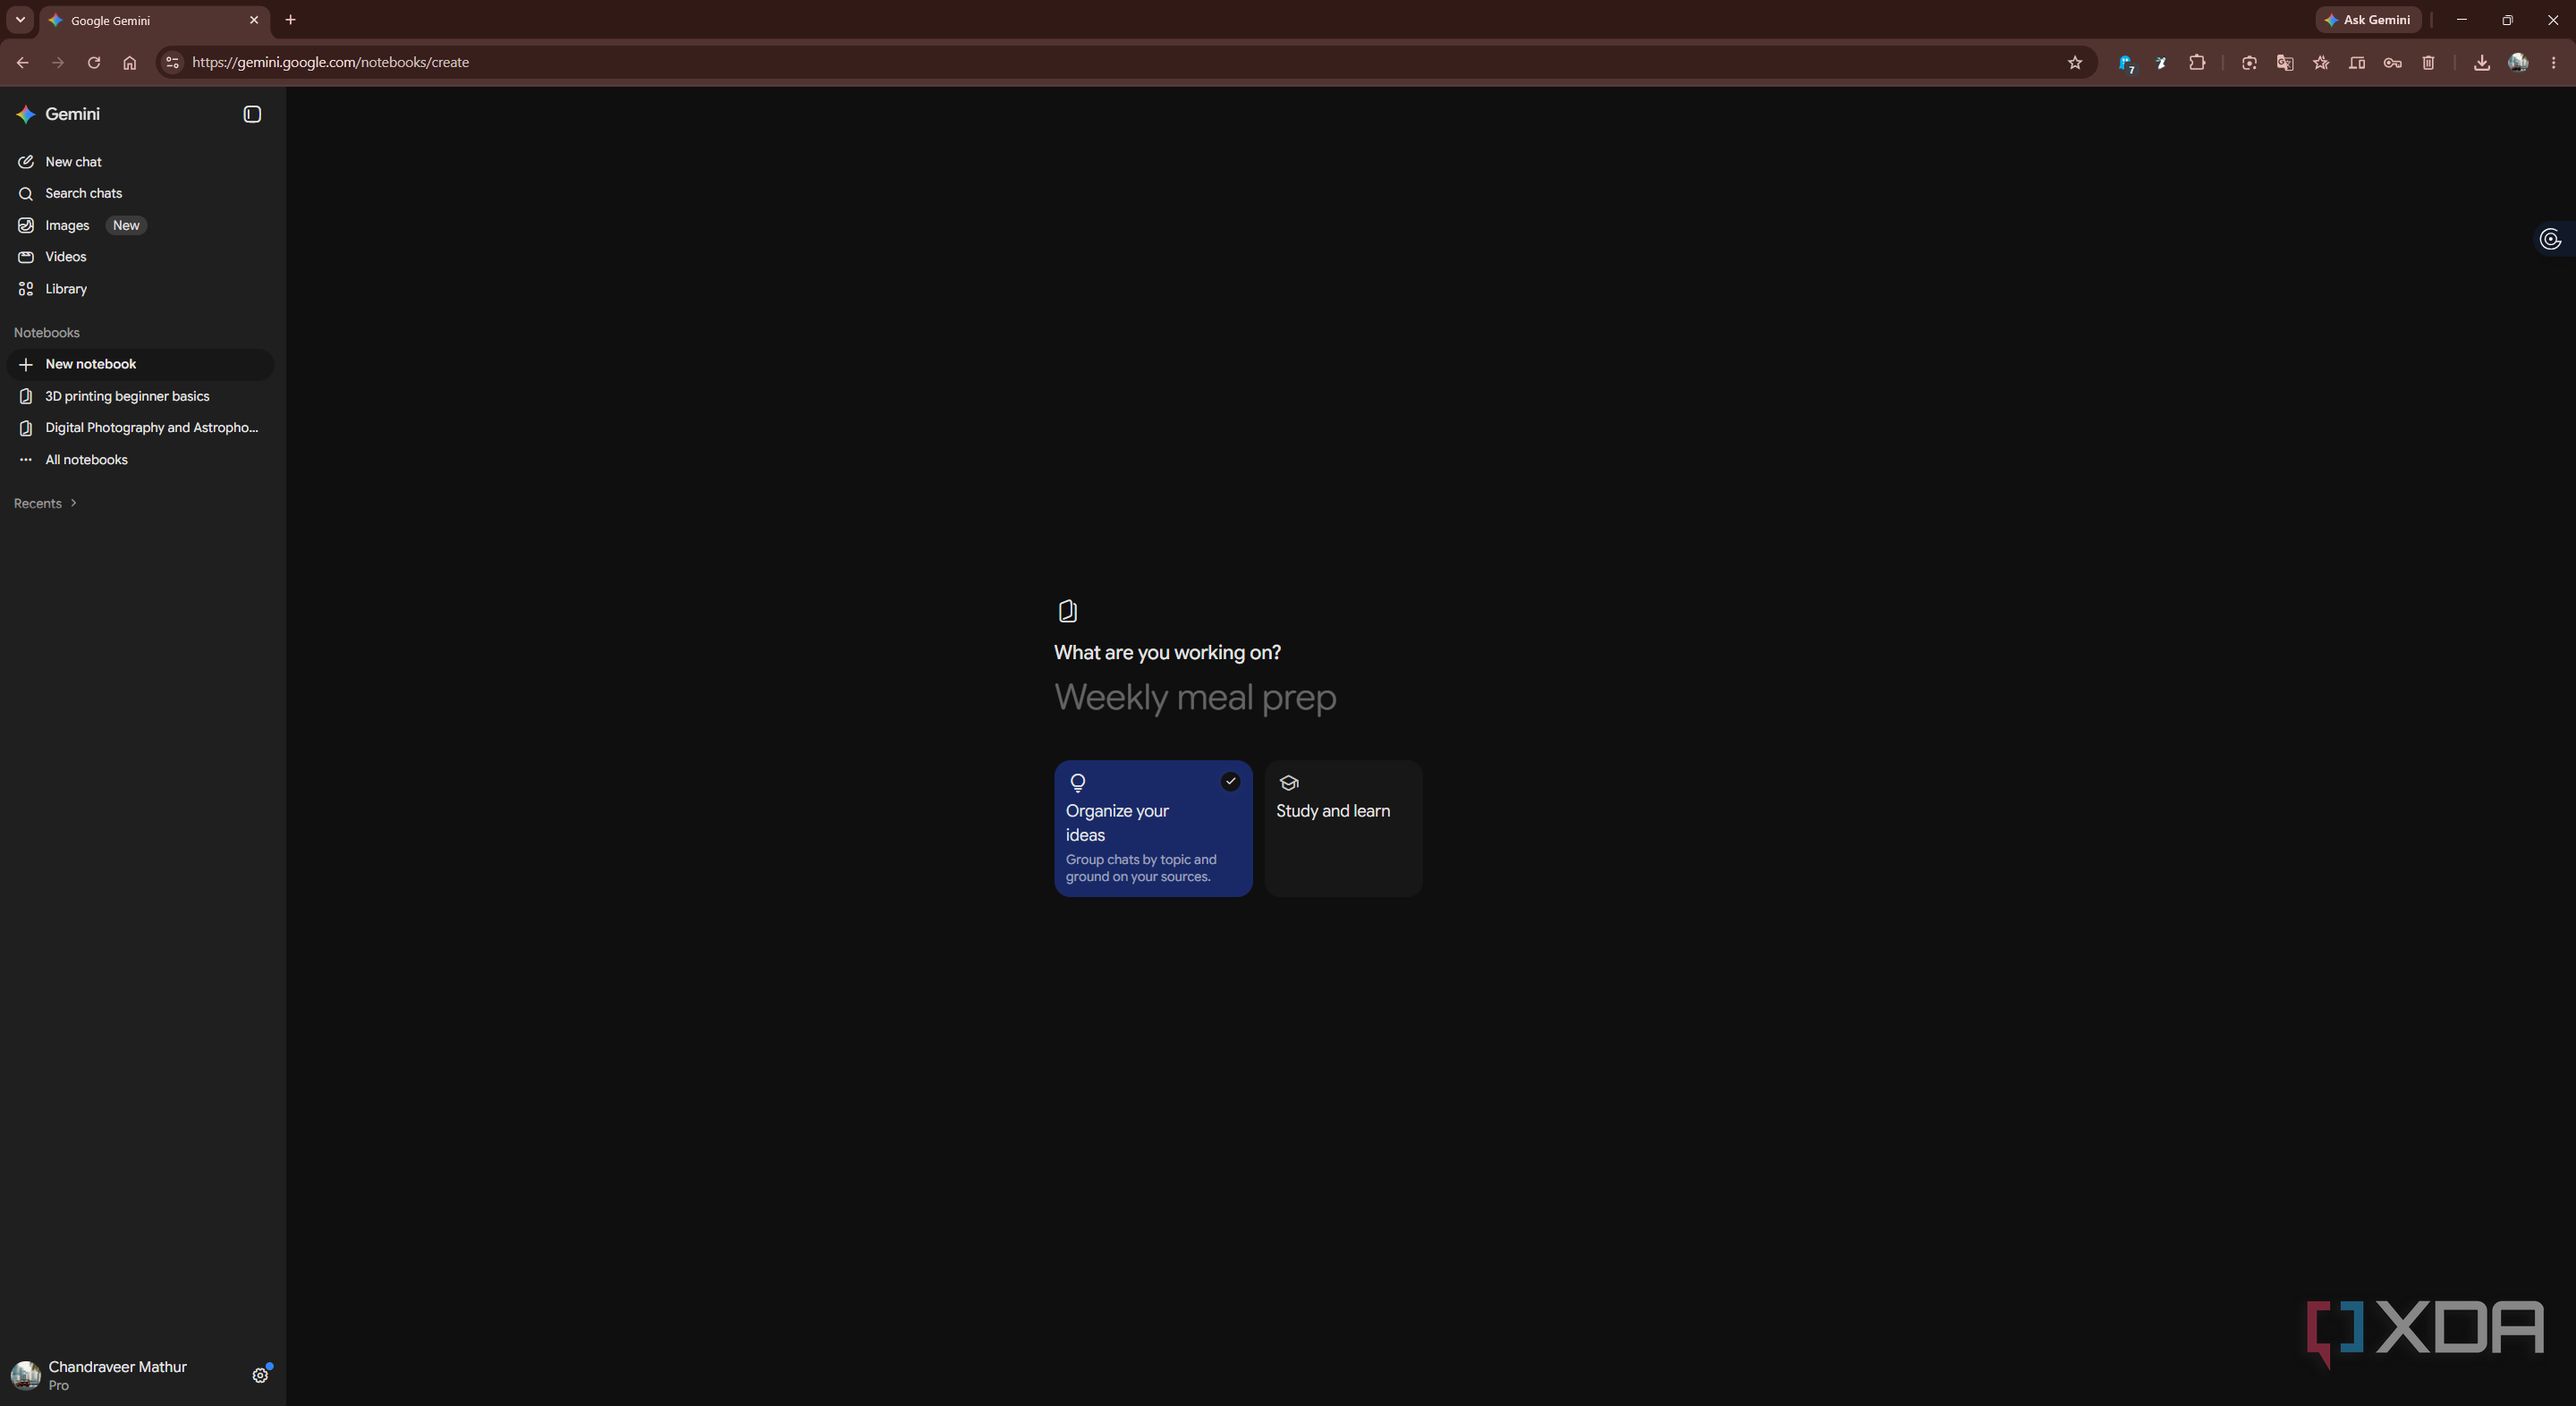Open browser Downloads icon

point(2482,62)
